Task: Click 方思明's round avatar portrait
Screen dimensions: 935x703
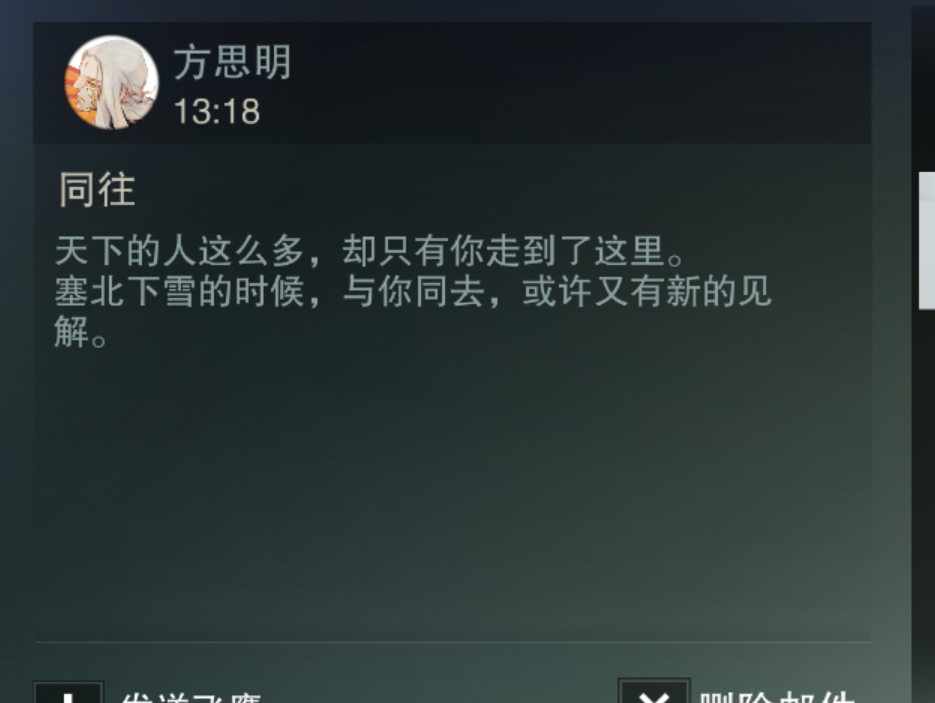Action: 112,82
